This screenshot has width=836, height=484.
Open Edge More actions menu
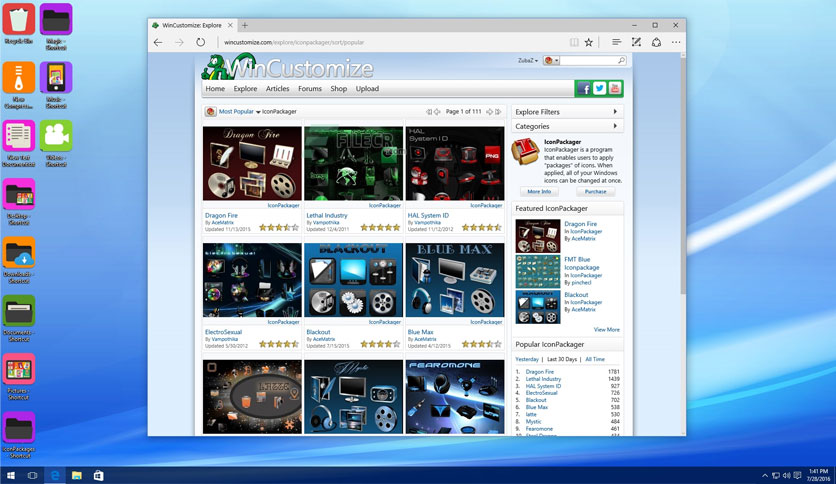coord(676,42)
